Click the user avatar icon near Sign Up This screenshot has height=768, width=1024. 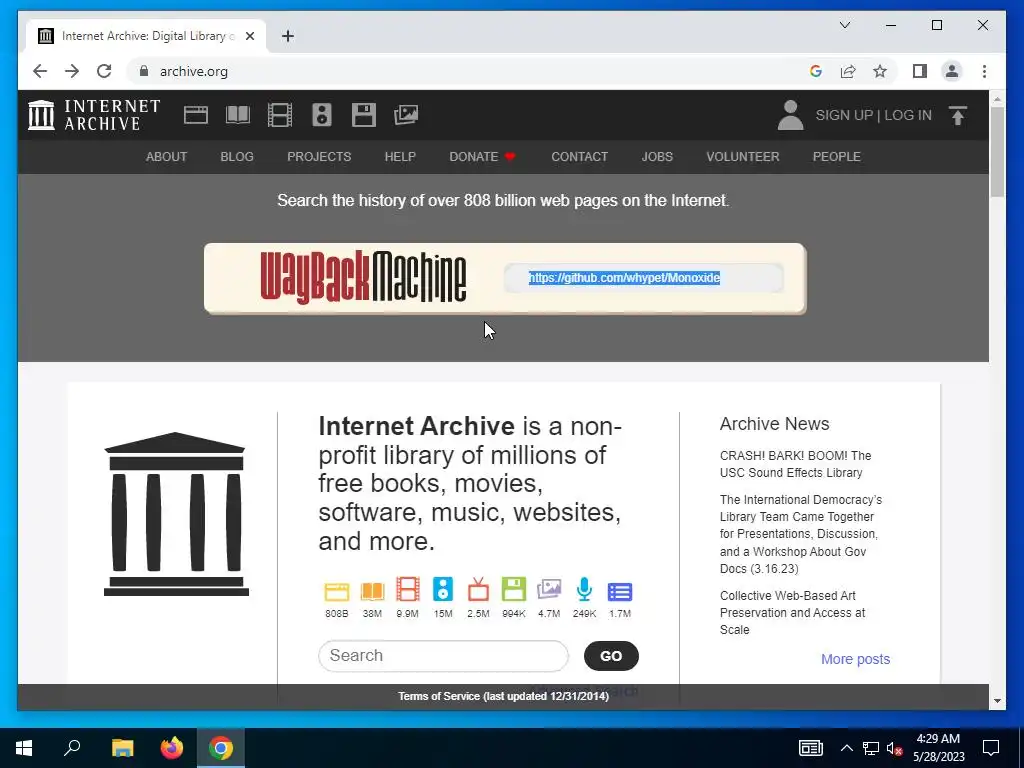[x=790, y=115]
